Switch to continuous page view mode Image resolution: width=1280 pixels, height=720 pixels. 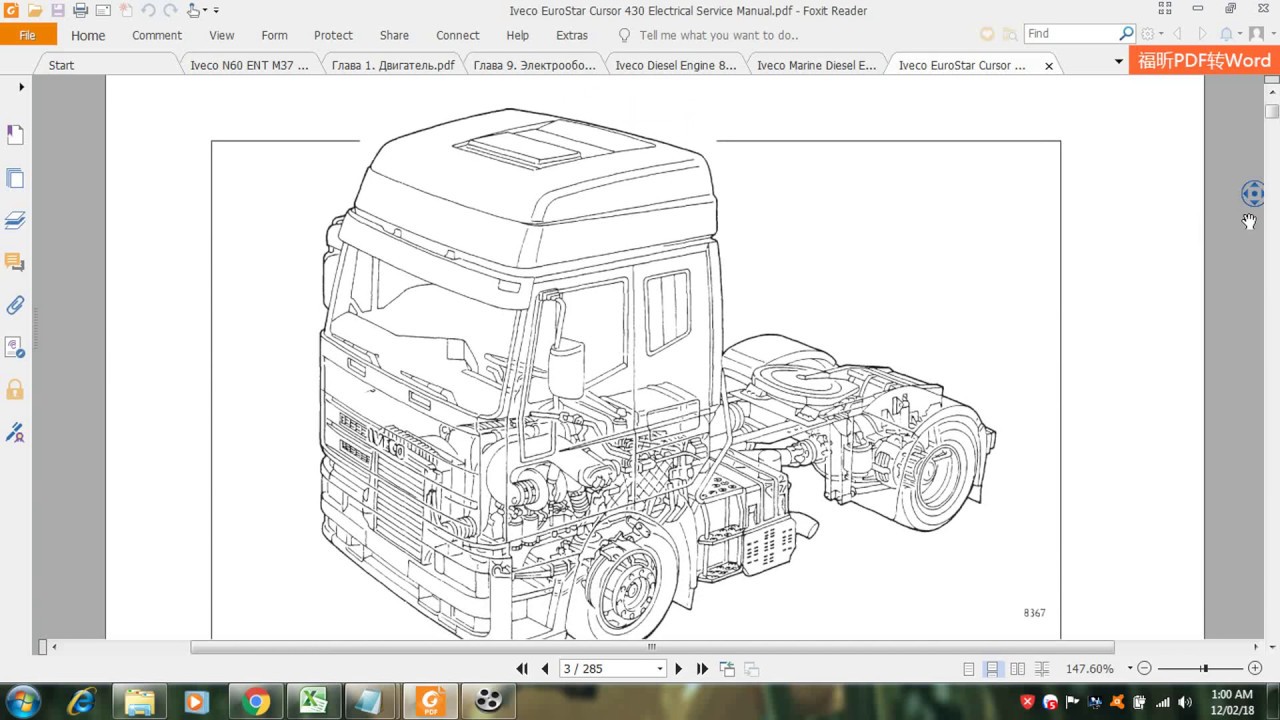point(992,669)
